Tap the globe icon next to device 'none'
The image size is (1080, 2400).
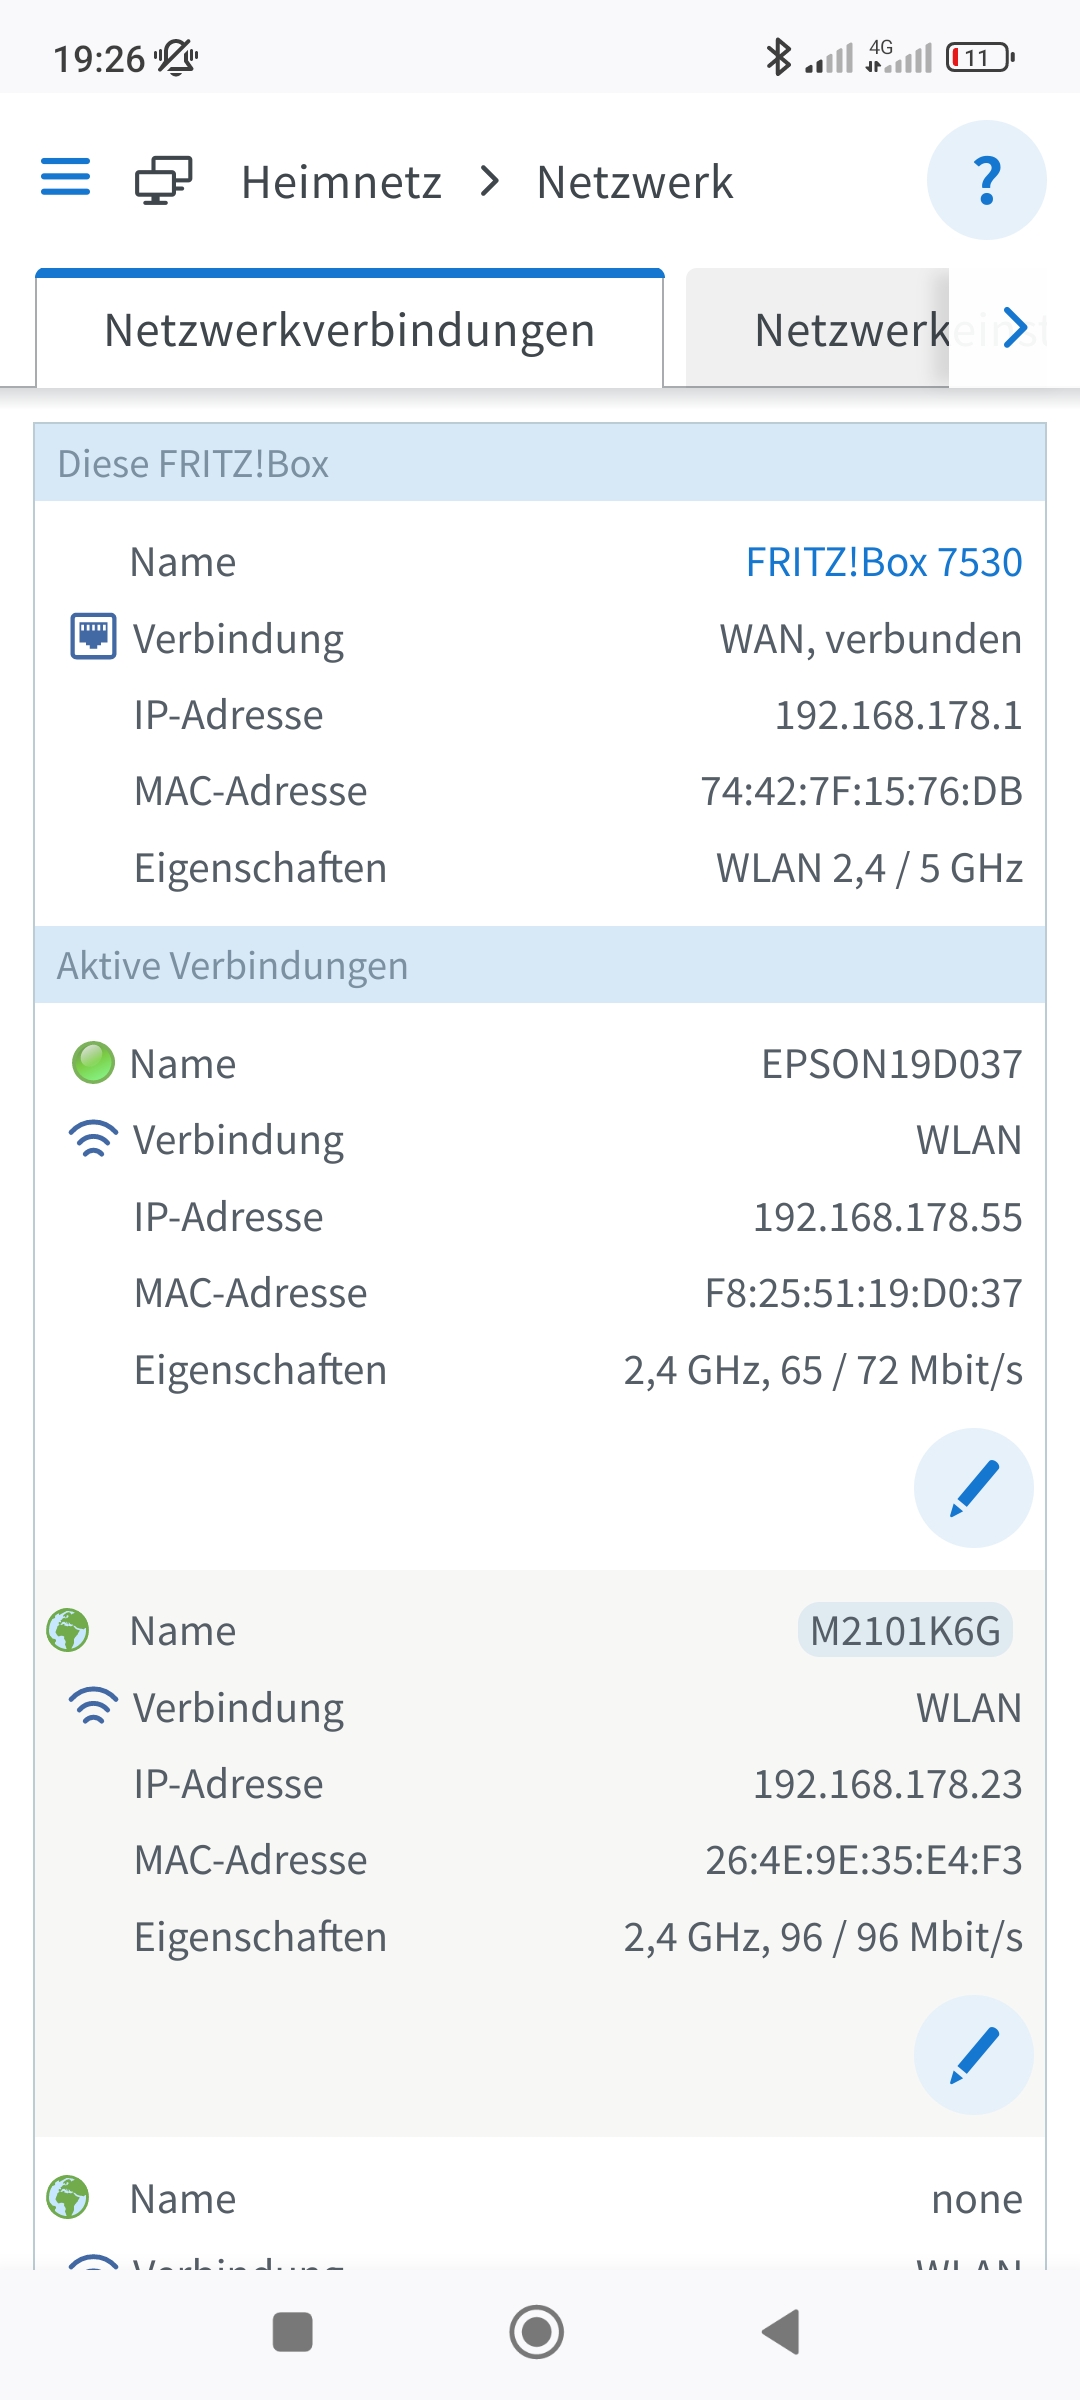pos(68,2197)
